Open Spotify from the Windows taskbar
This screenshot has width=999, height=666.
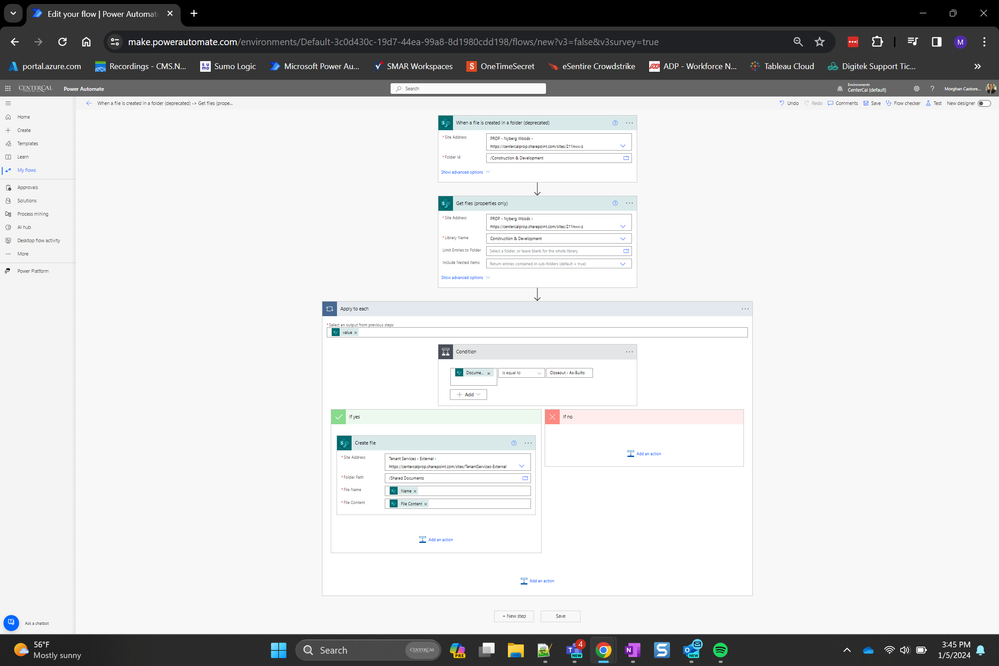720,650
